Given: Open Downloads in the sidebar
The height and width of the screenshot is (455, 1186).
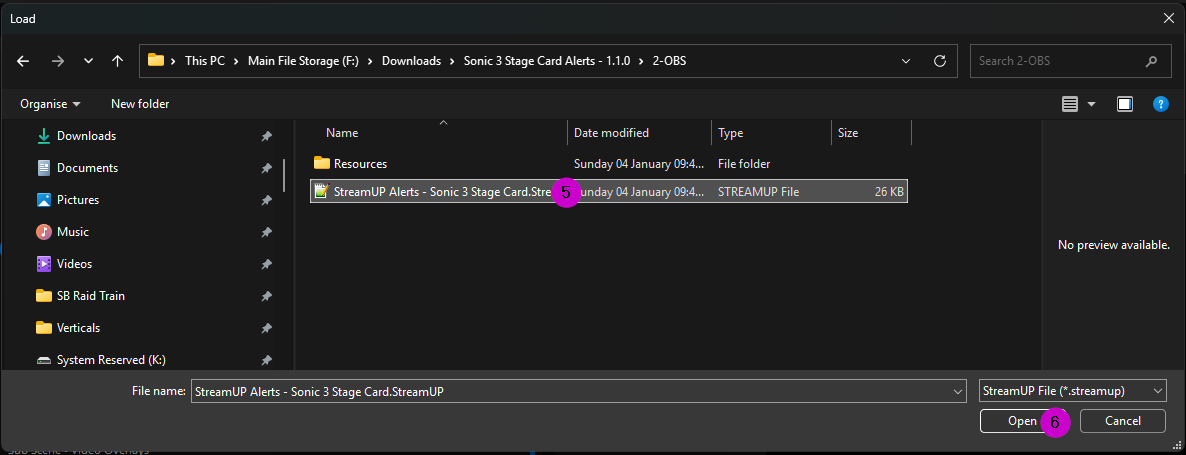Looking at the screenshot, I should [x=86, y=136].
